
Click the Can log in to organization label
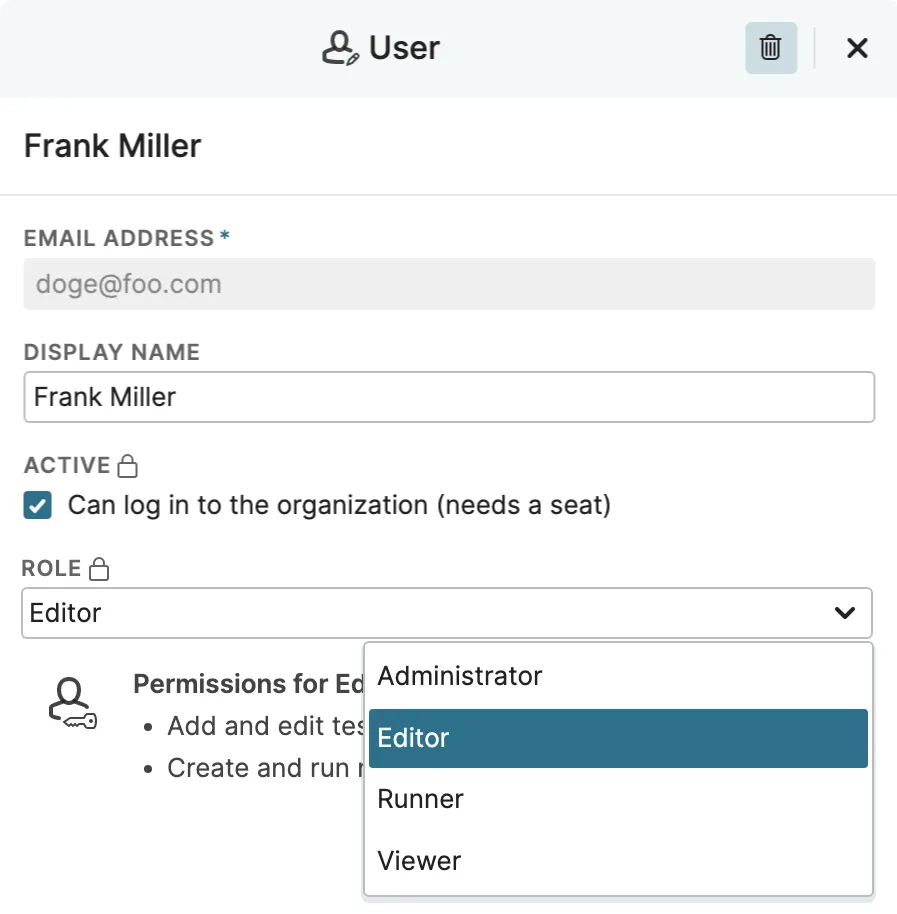(x=339, y=505)
